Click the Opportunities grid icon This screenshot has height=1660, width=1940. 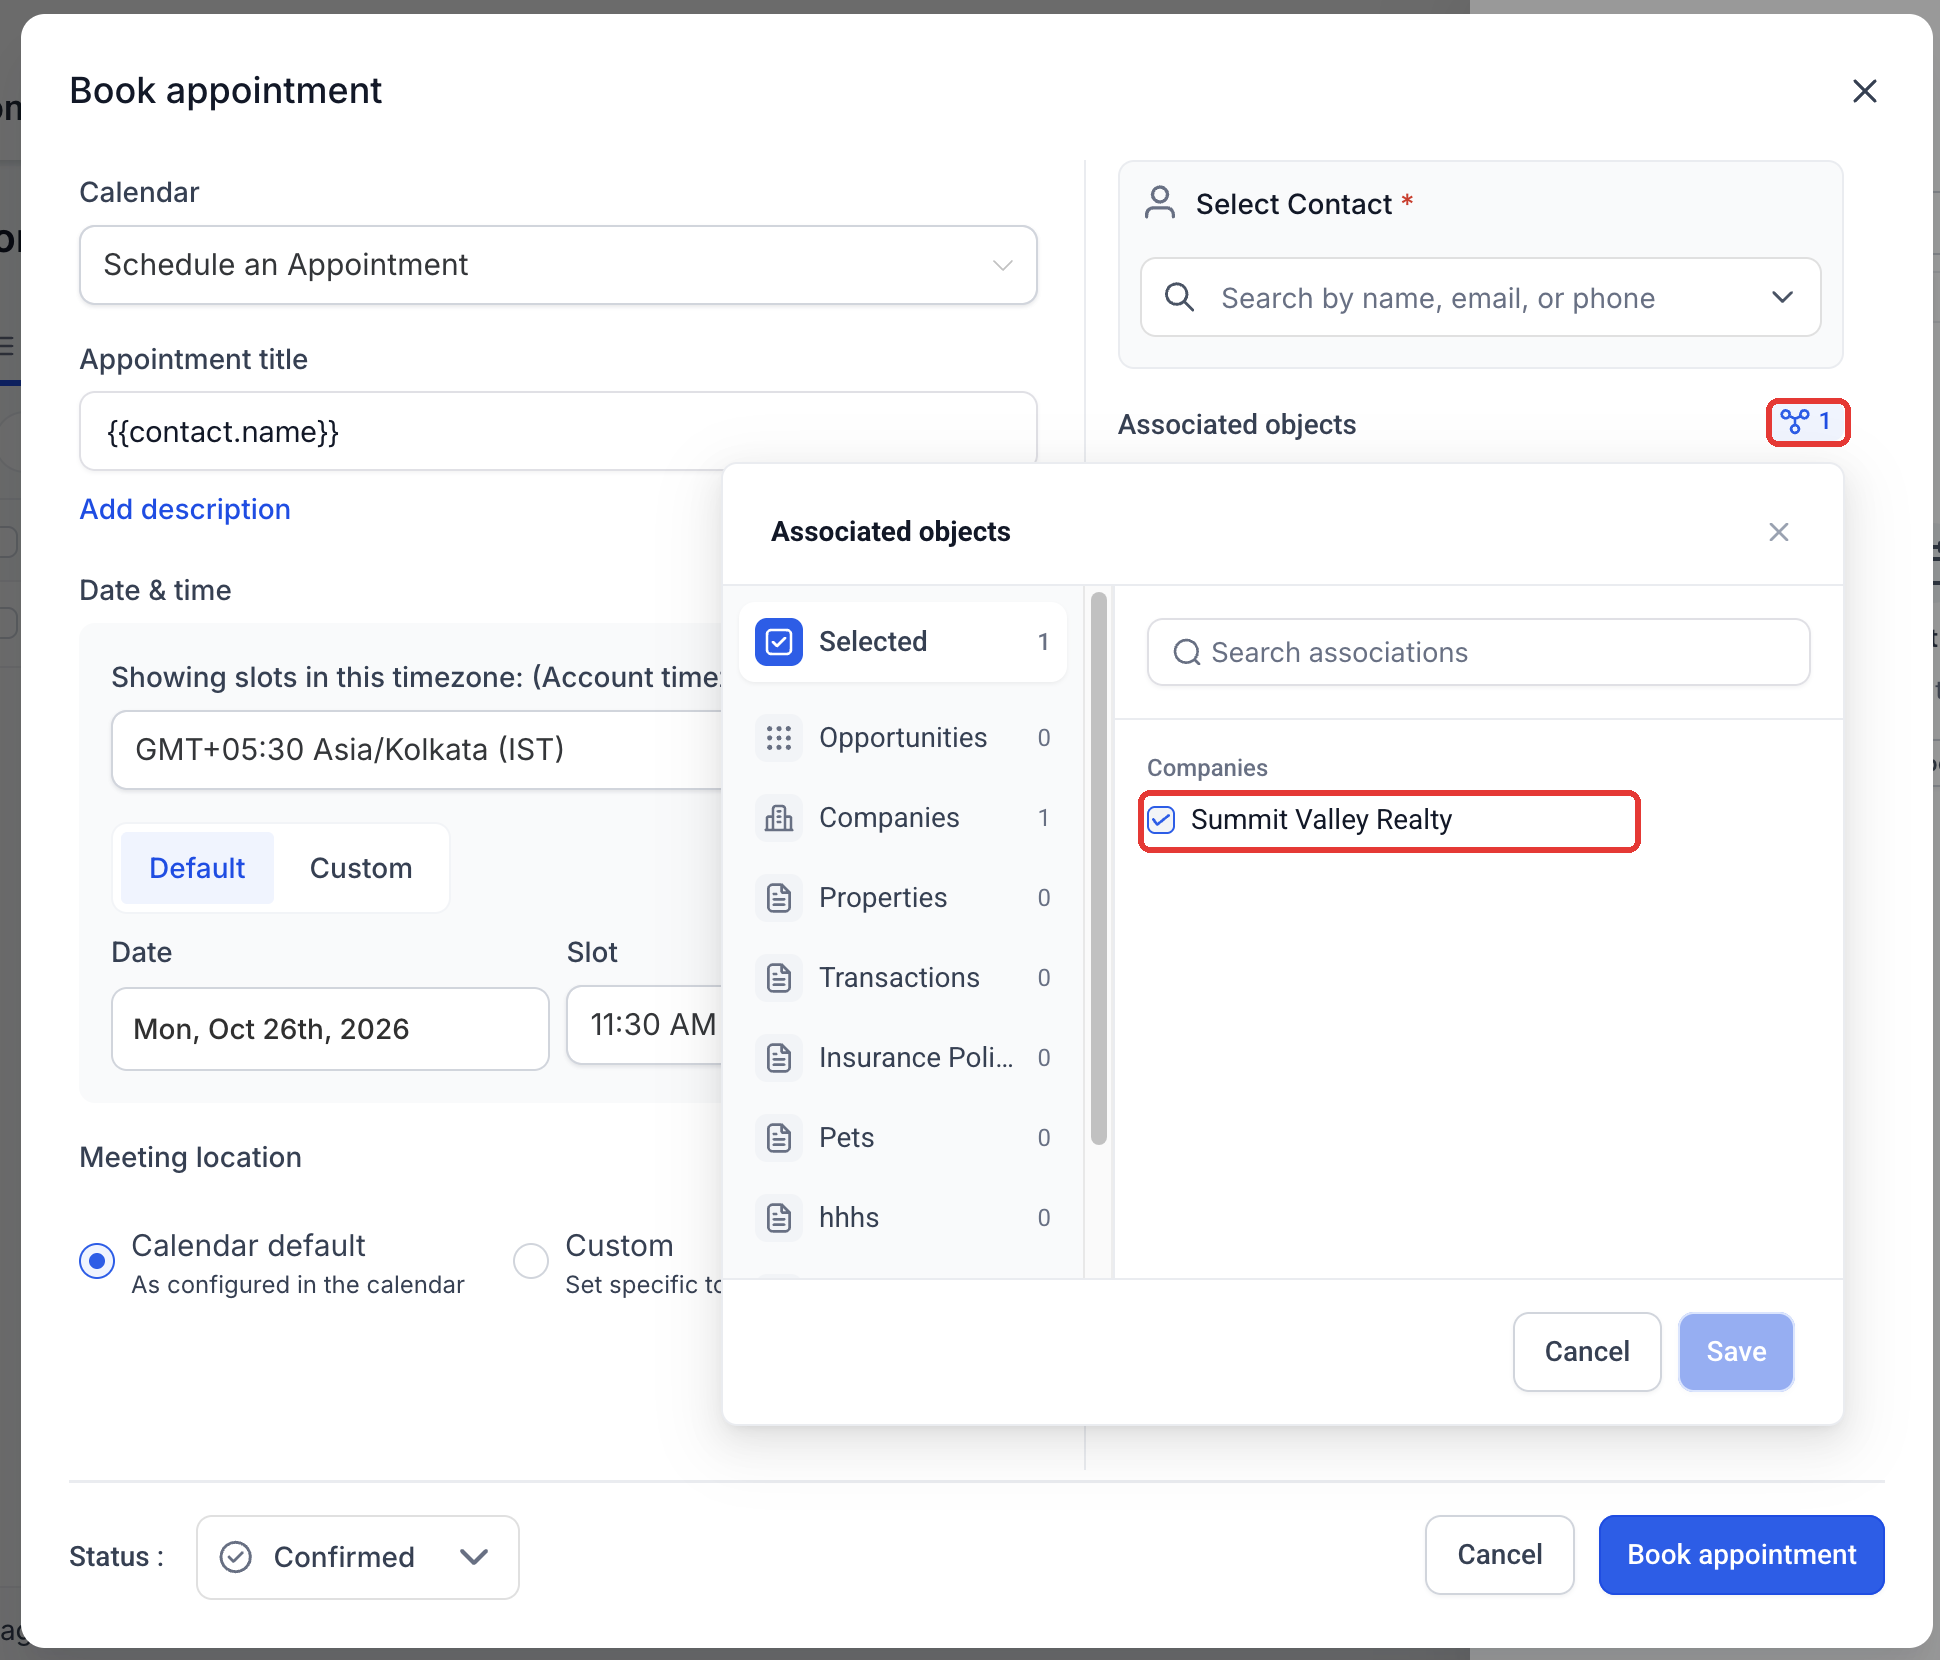[x=779, y=738]
